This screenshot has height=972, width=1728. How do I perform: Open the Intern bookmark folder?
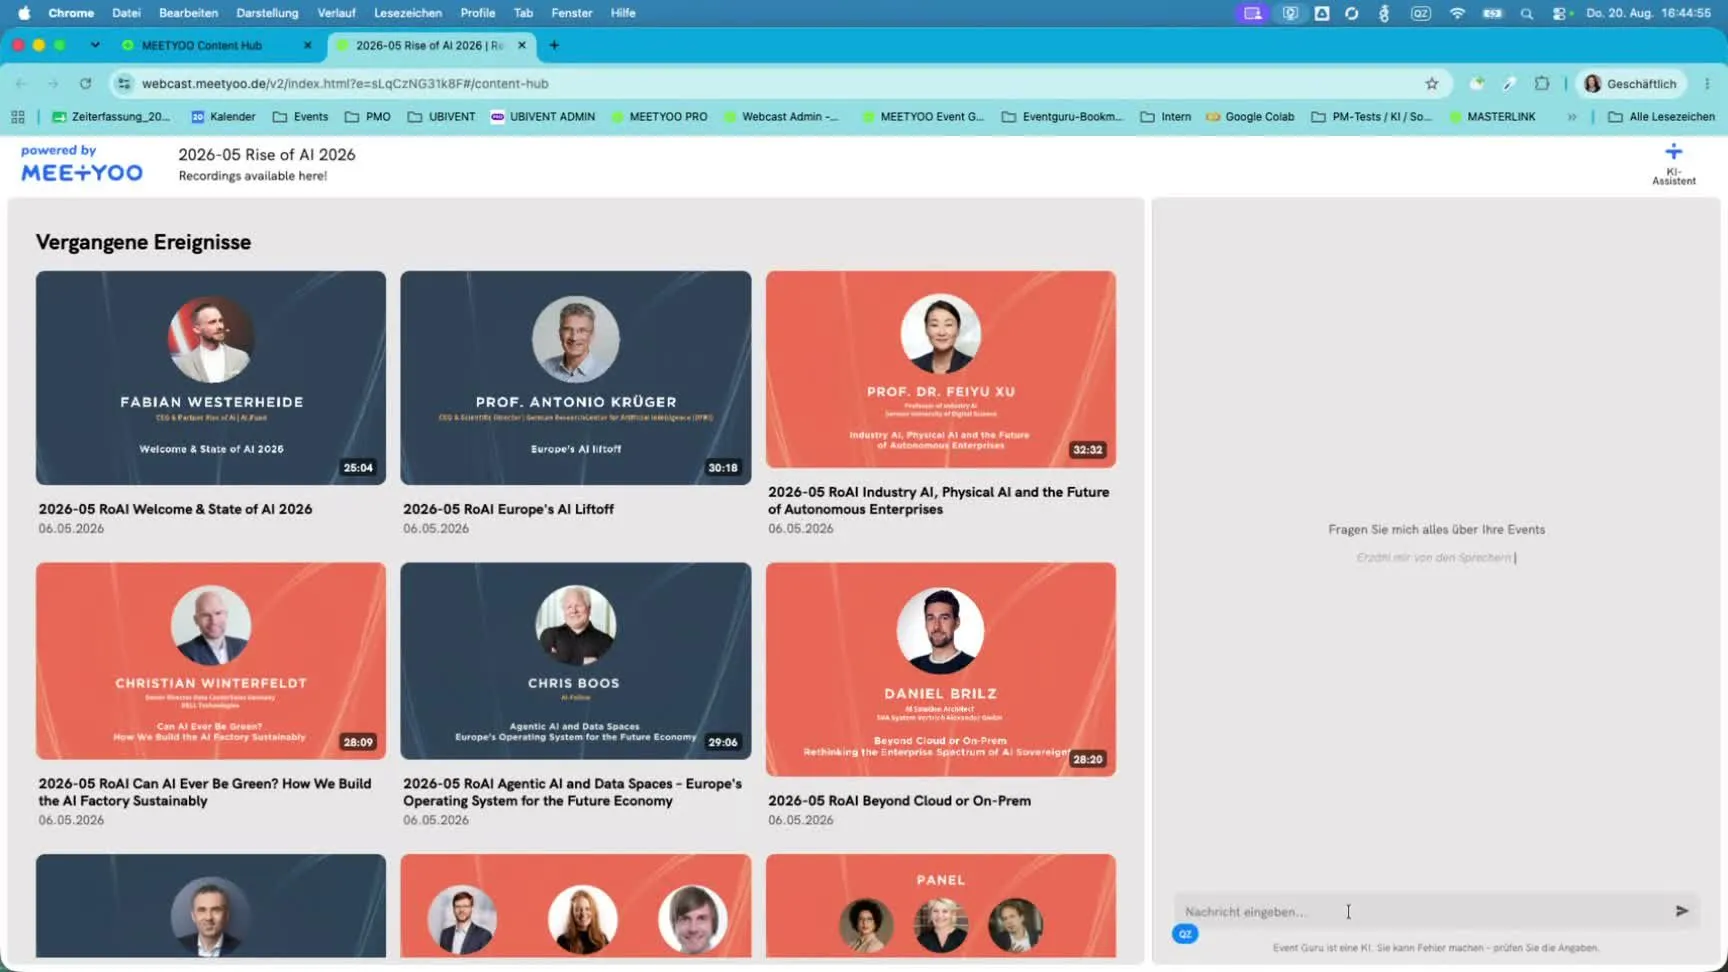pos(1165,117)
